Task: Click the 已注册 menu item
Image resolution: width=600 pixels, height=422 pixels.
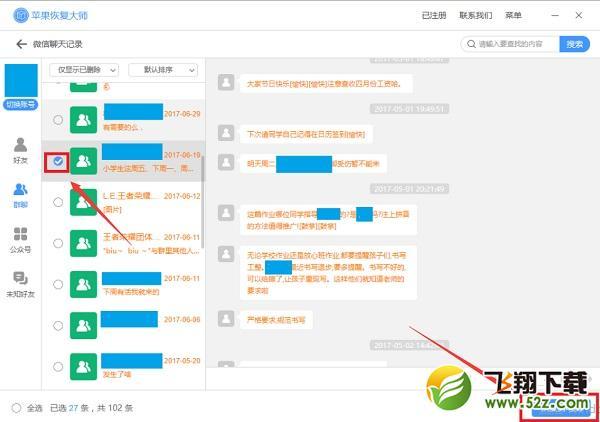Action: coord(434,15)
